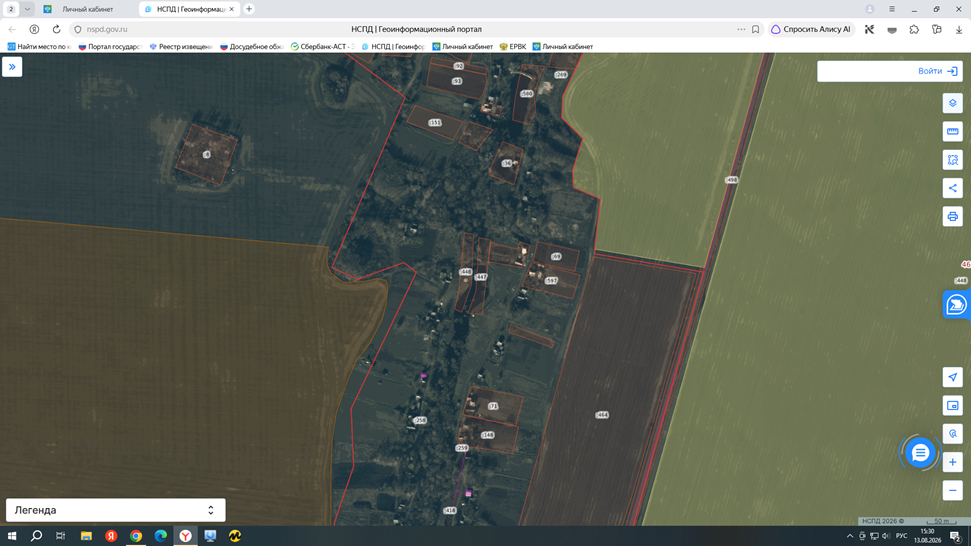Expand the Легенда panel
971x546 pixels.
(116, 510)
